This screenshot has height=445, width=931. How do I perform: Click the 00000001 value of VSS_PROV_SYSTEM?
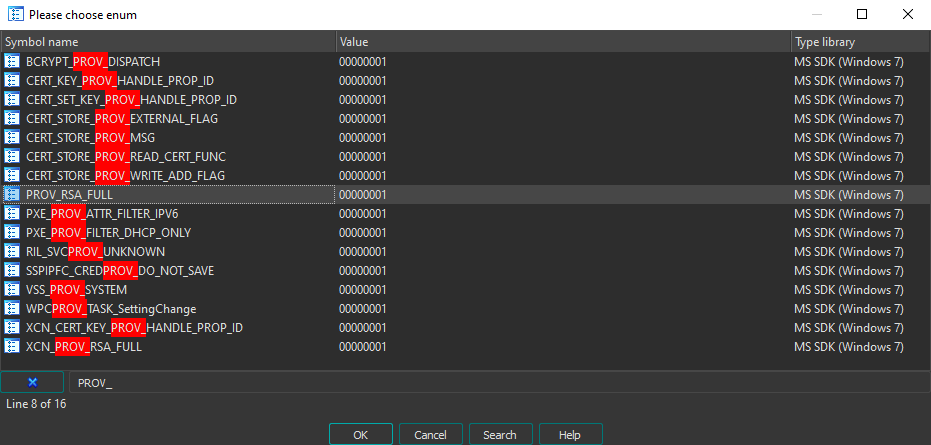pos(363,289)
